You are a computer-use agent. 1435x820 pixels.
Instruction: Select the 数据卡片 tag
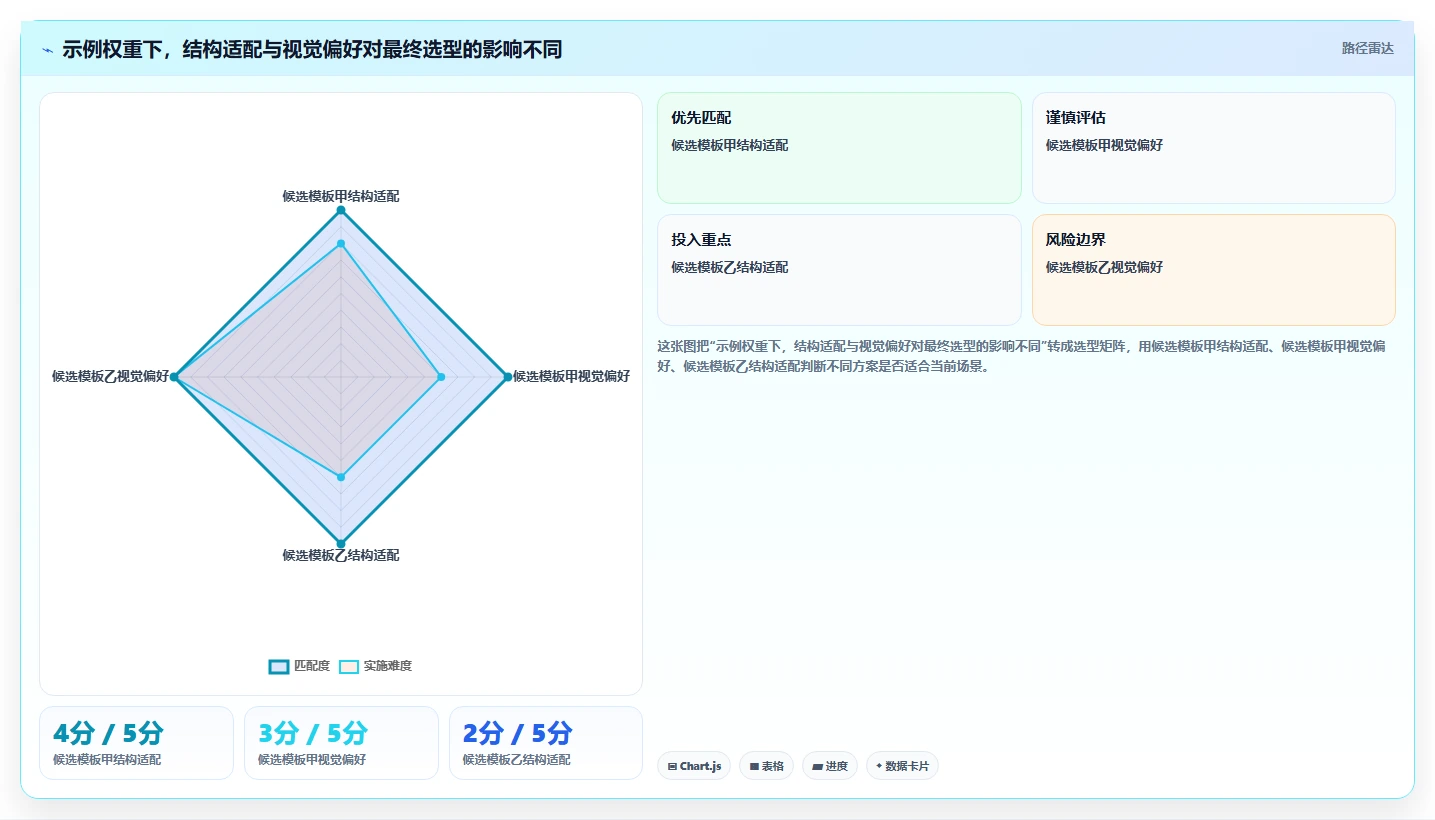902,766
